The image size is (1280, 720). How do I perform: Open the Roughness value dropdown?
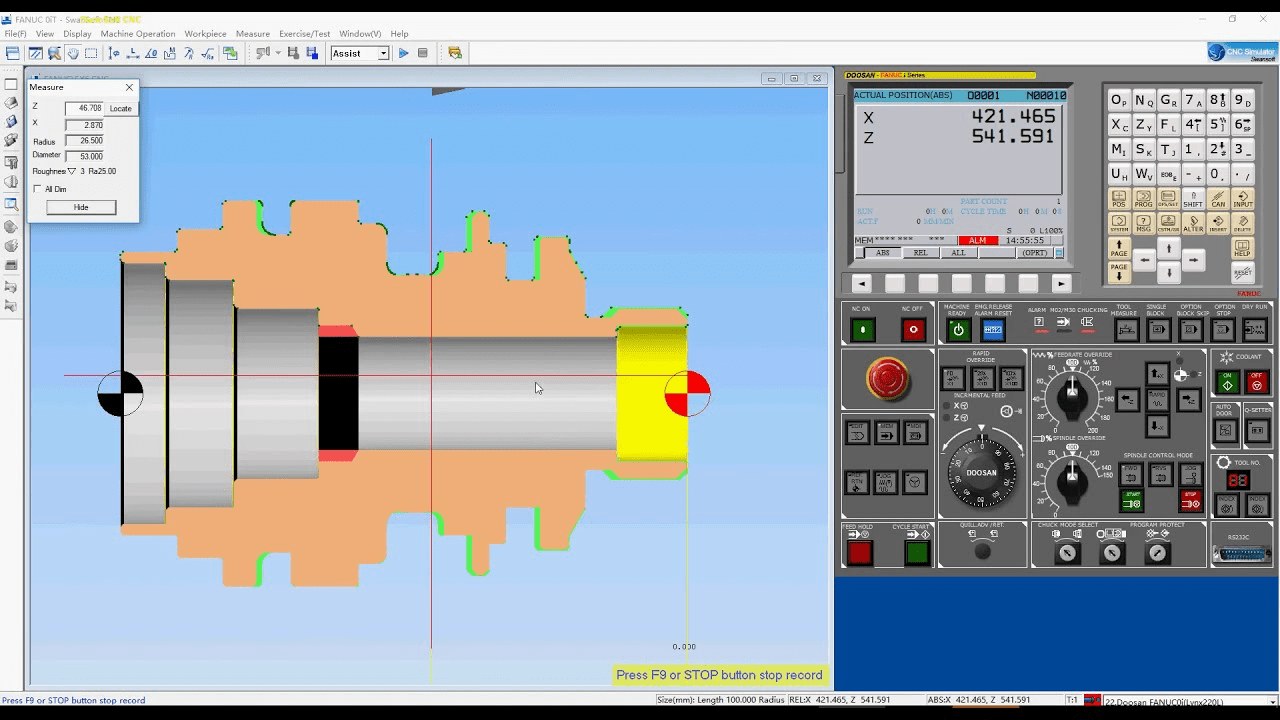click(x=72, y=170)
